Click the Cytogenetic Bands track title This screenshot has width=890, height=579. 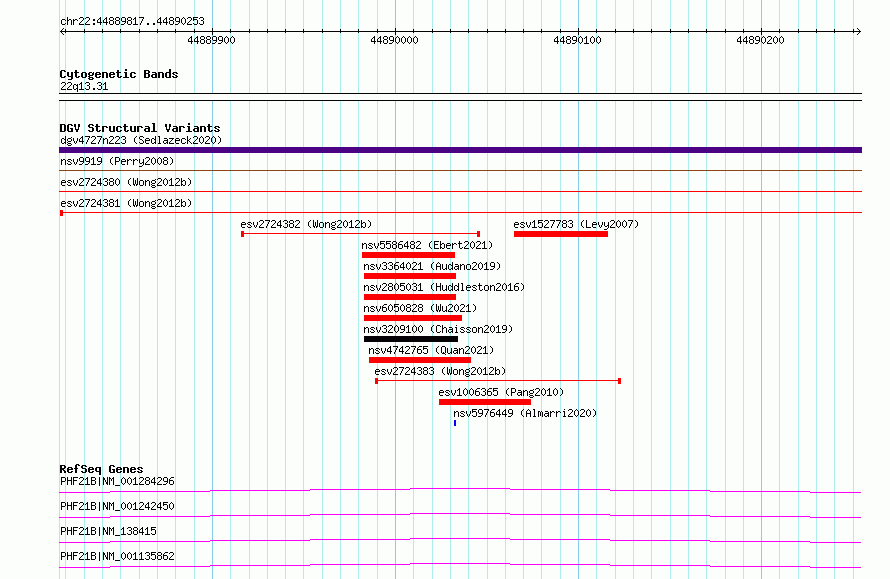pyautogui.click(x=119, y=74)
